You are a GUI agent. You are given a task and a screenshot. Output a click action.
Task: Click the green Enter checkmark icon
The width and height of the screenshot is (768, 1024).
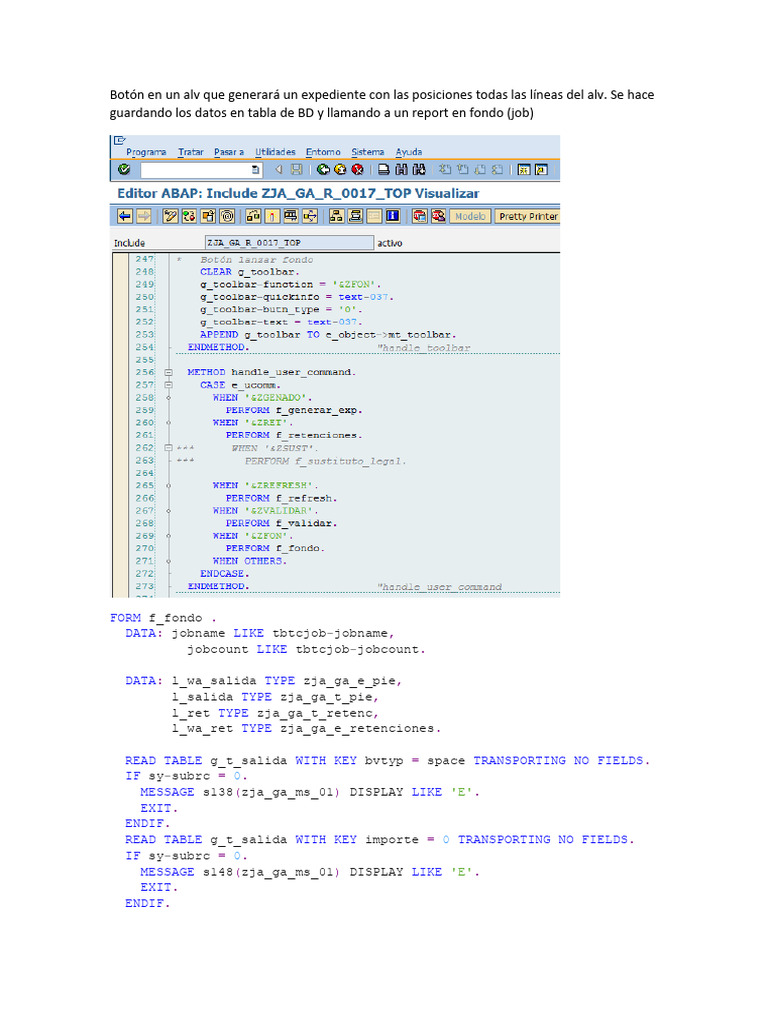pos(123,169)
